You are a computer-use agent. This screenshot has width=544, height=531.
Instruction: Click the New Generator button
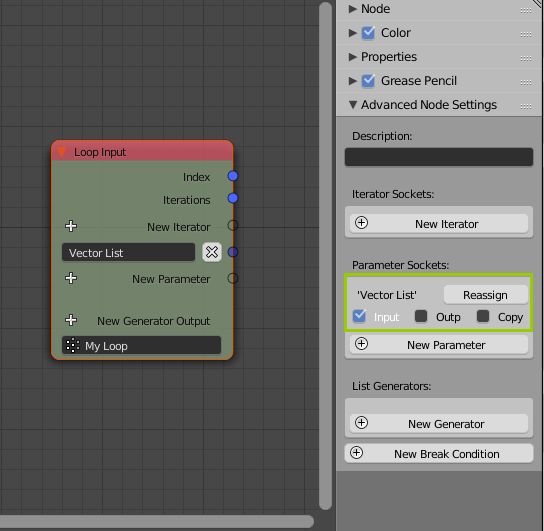(439, 423)
